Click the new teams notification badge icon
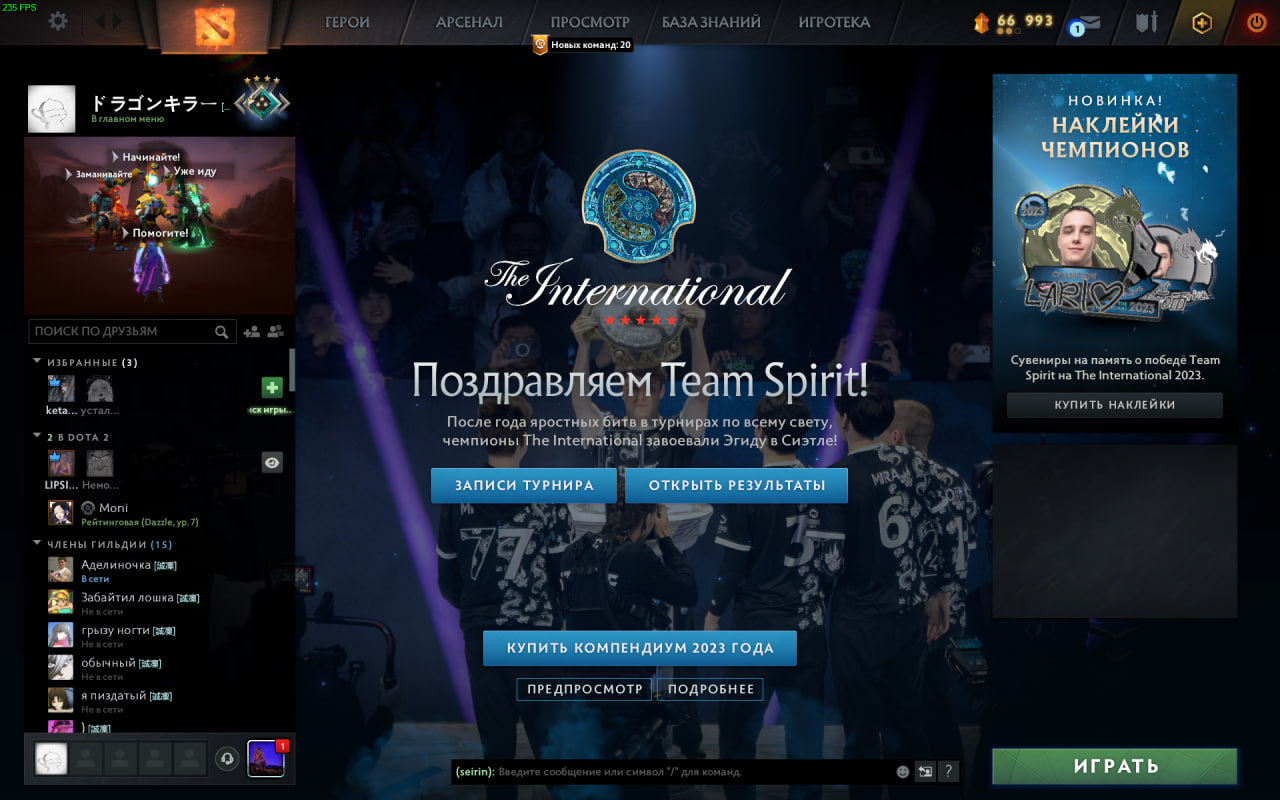The width and height of the screenshot is (1280, 800). click(x=540, y=44)
